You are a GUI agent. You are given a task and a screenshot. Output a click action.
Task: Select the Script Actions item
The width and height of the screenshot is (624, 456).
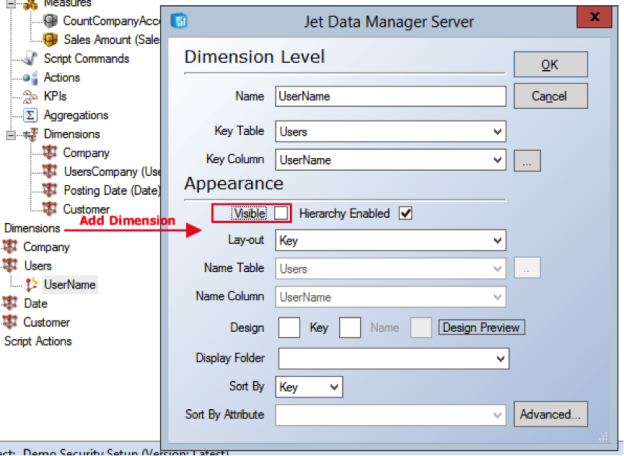(38, 341)
